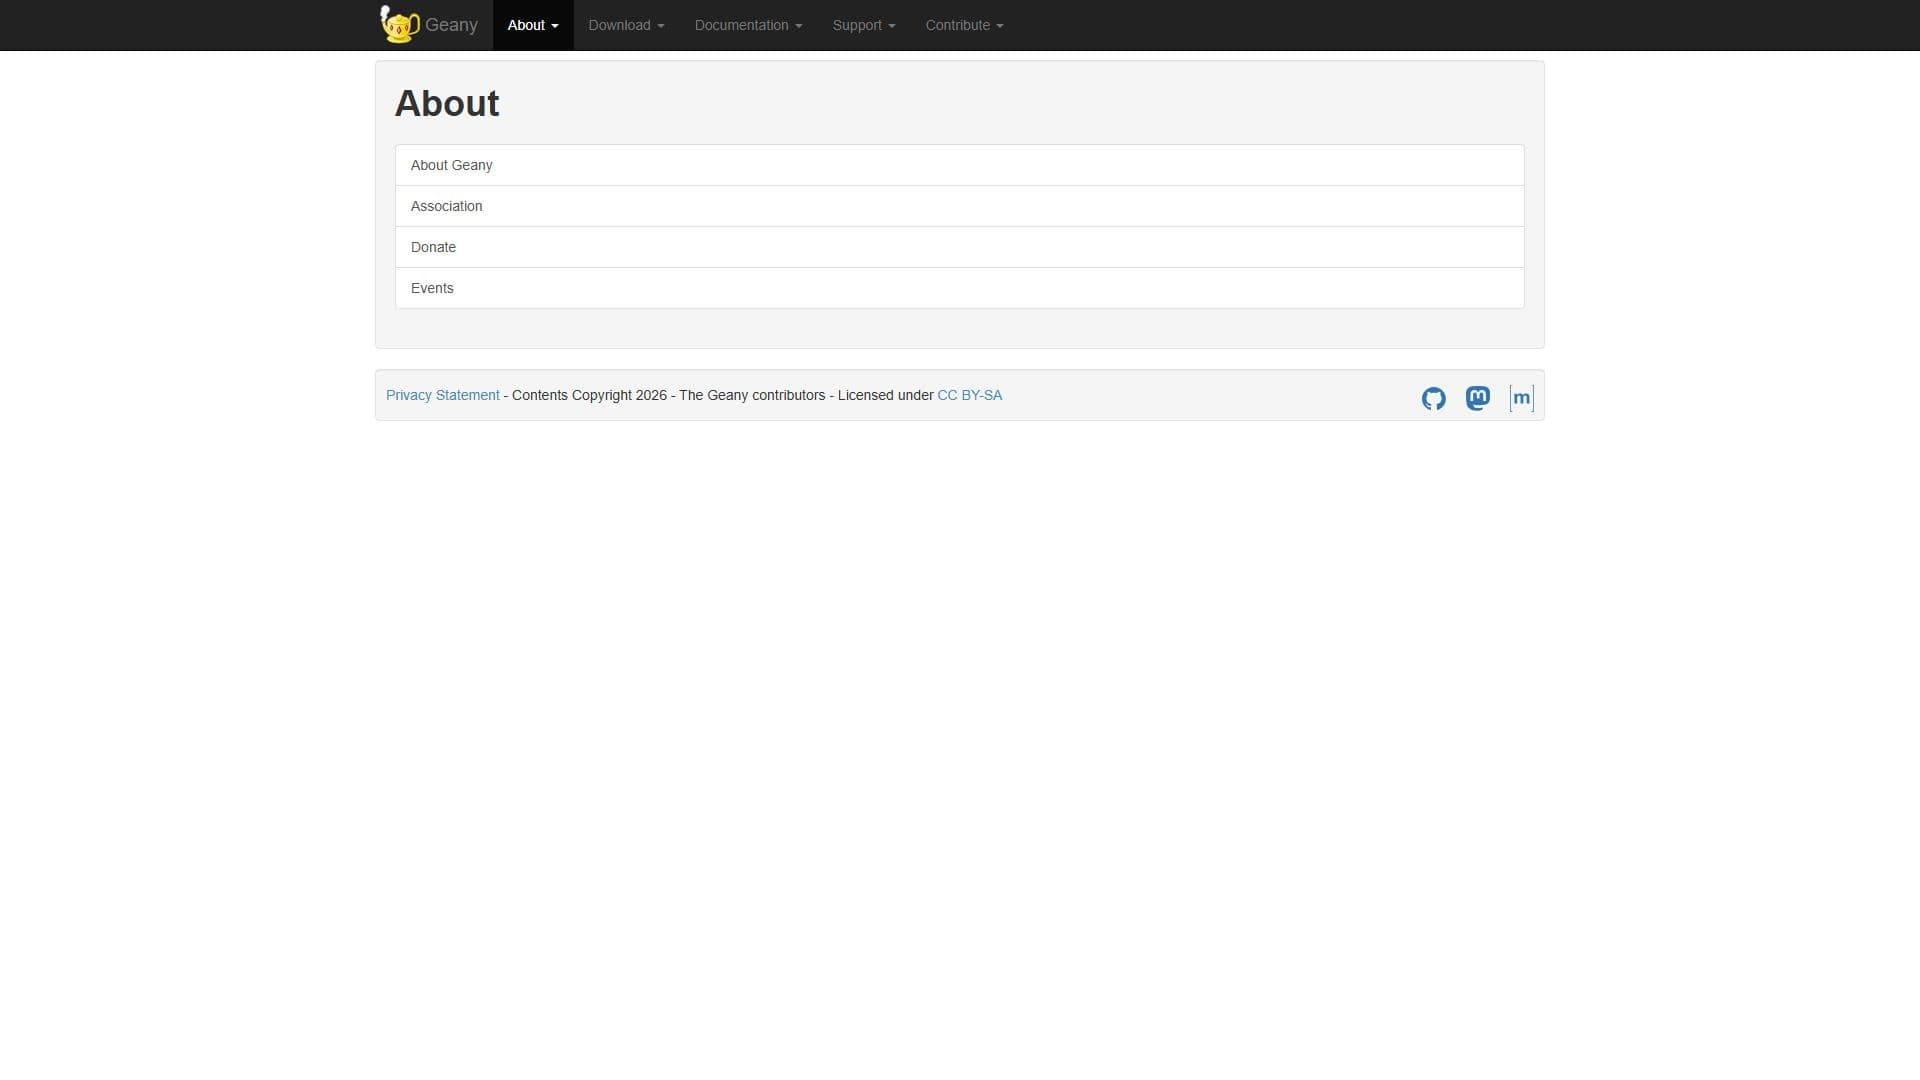Open the About Geany list item

(960, 165)
